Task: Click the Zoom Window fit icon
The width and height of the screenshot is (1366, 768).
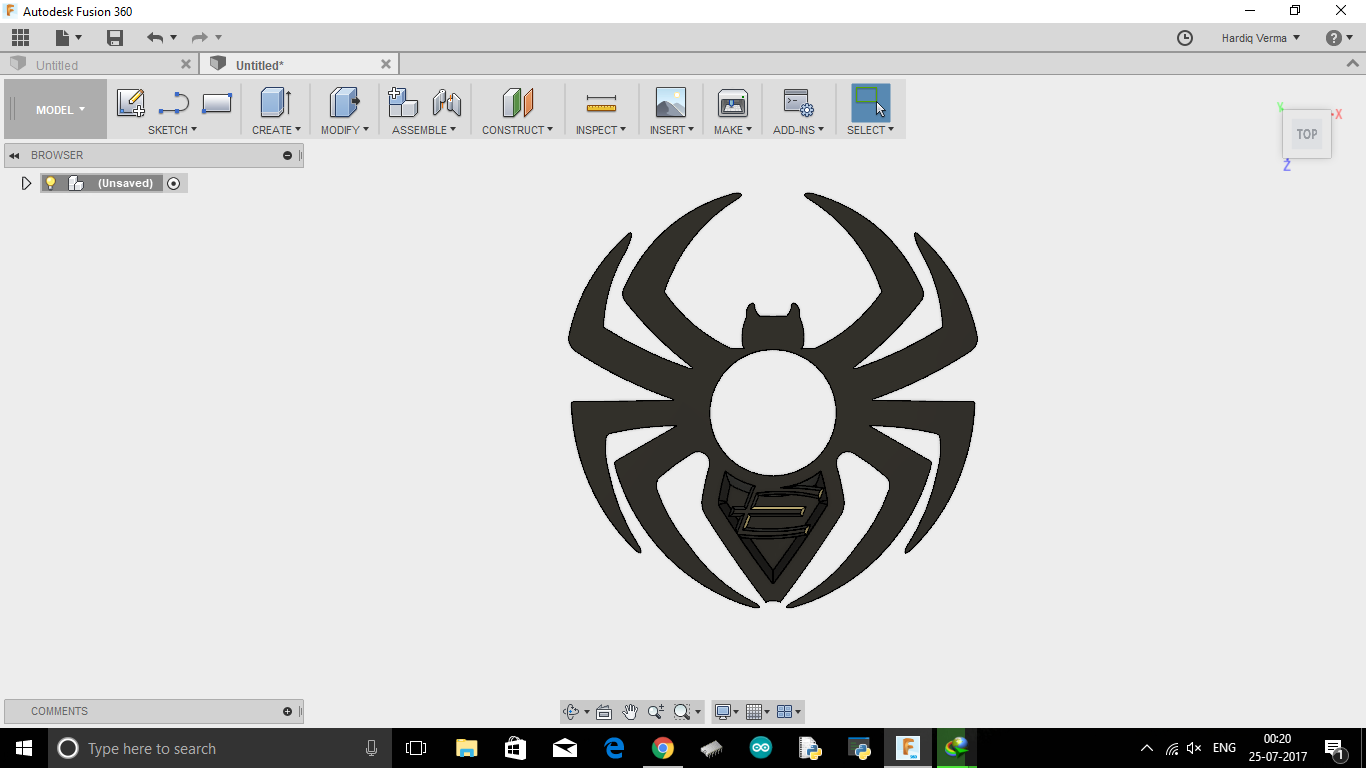Action: [x=682, y=712]
